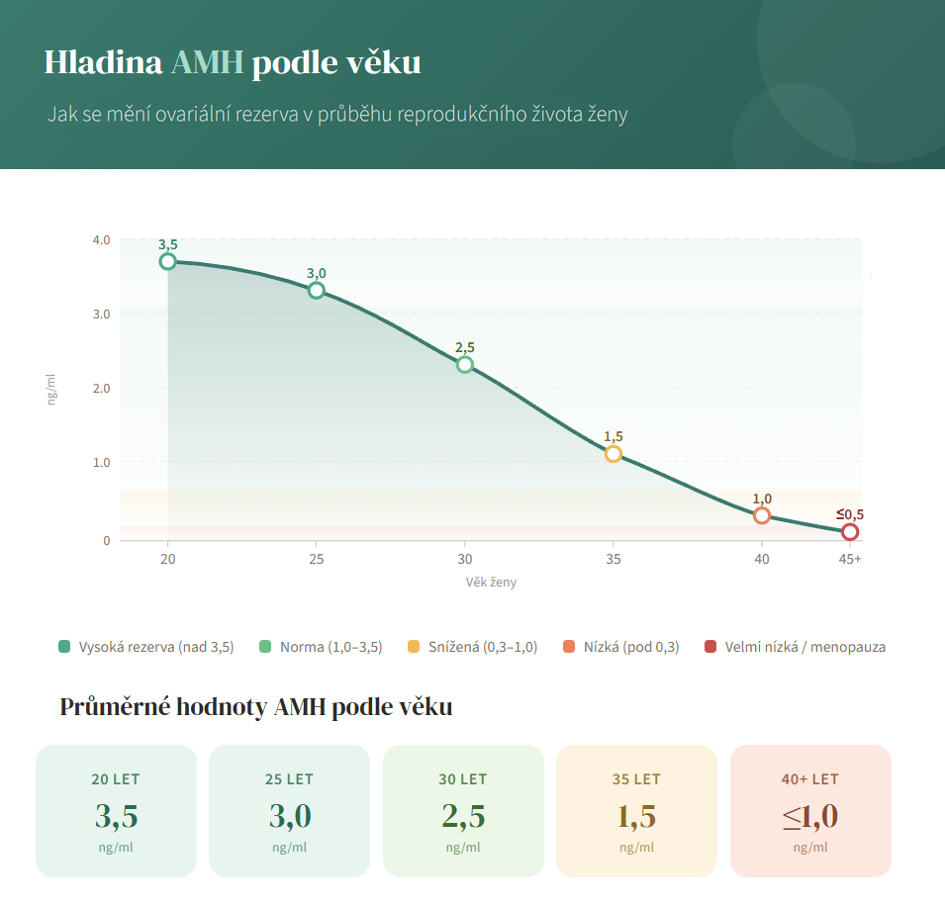This screenshot has height=906, width=945.
Task: Open the 20 LET value card
Action: (x=116, y=811)
